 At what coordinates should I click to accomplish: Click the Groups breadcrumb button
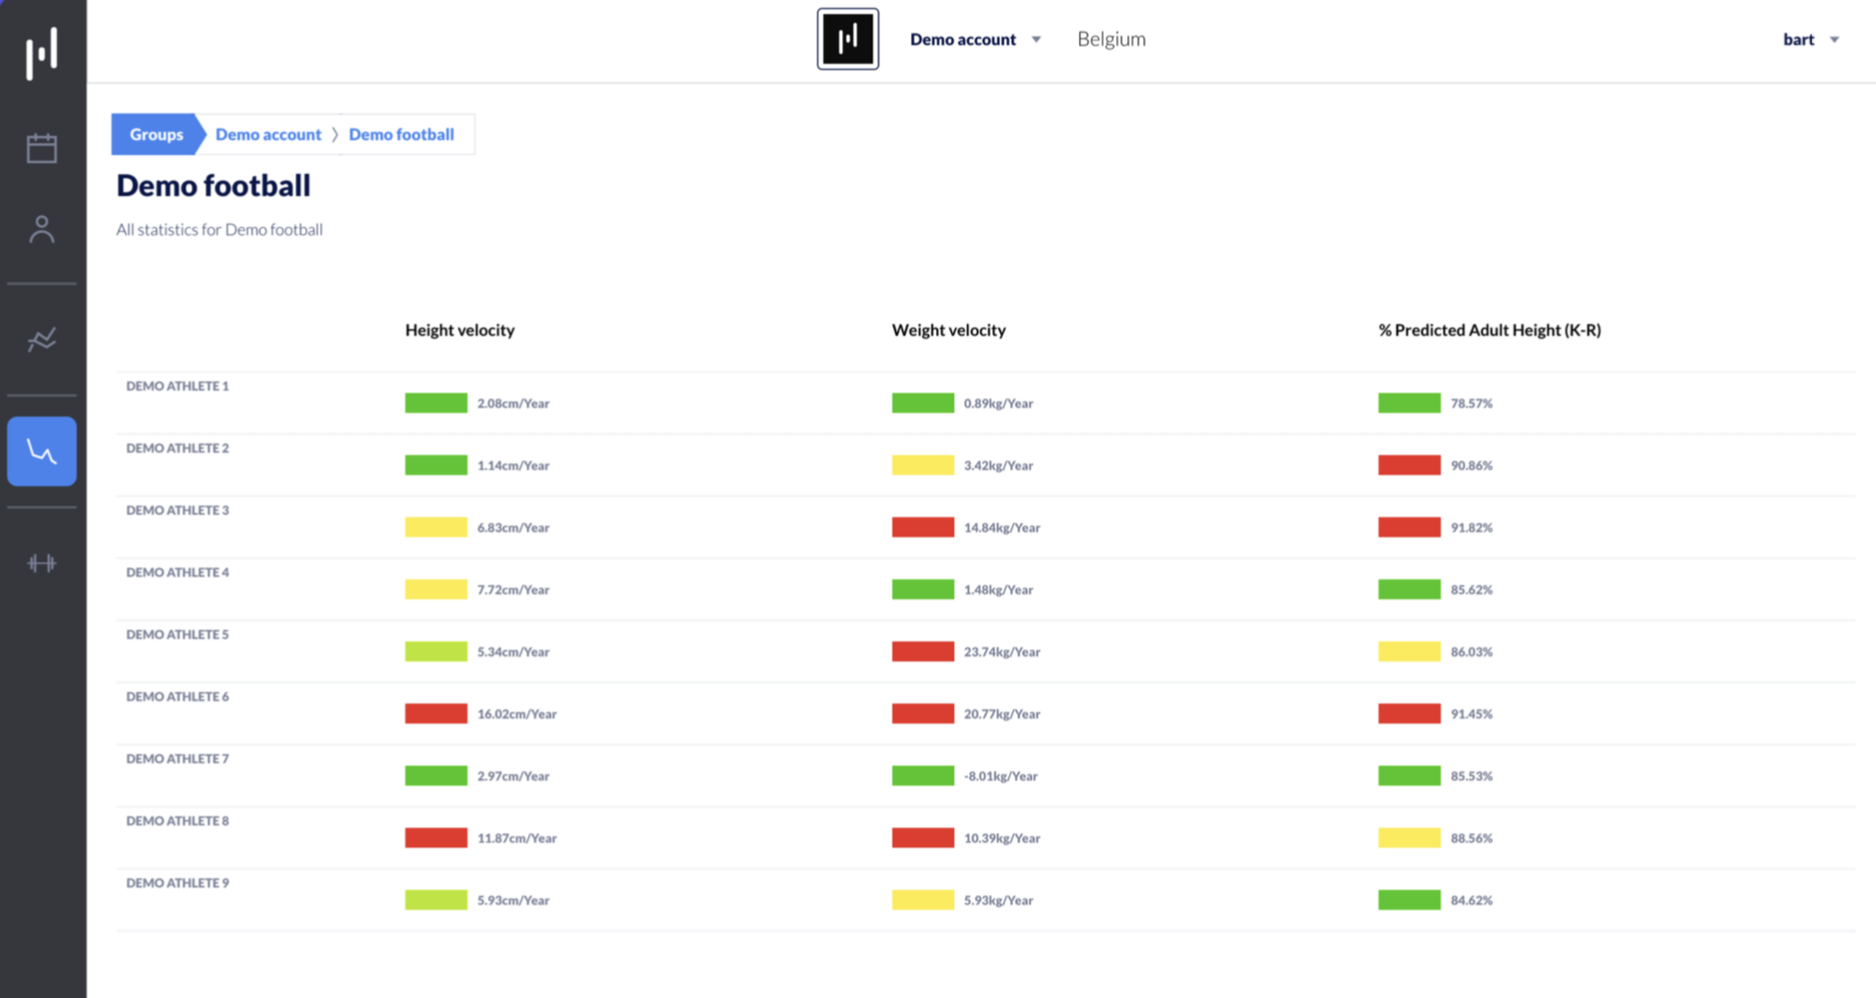coord(157,134)
